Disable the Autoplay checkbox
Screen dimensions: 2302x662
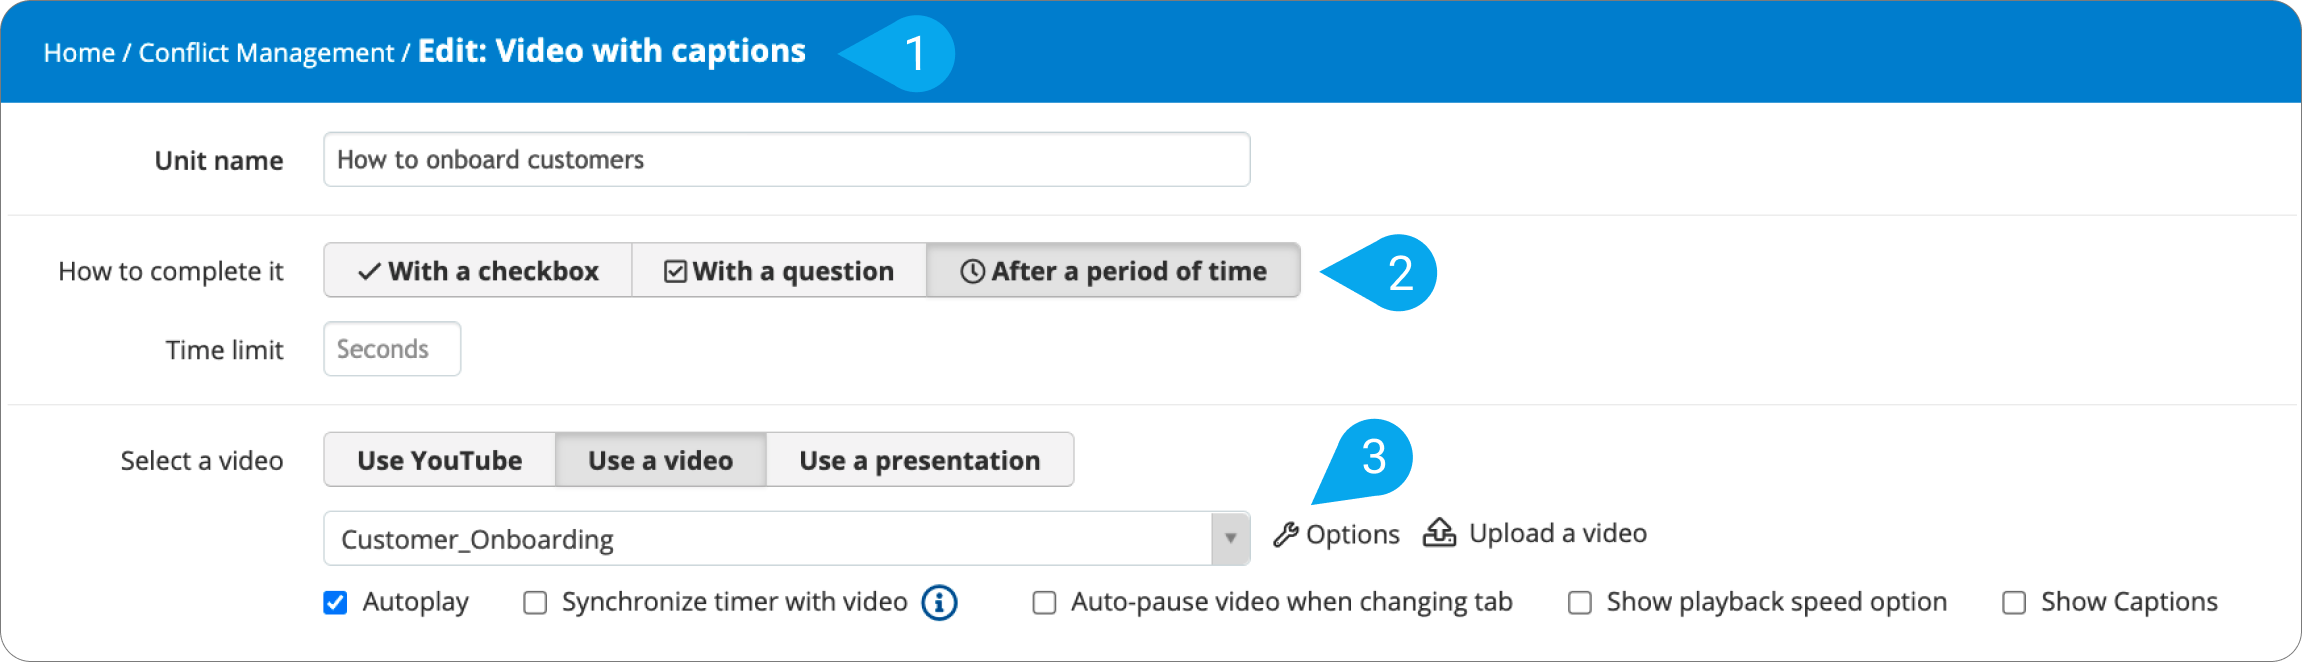pyautogui.click(x=335, y=603)
